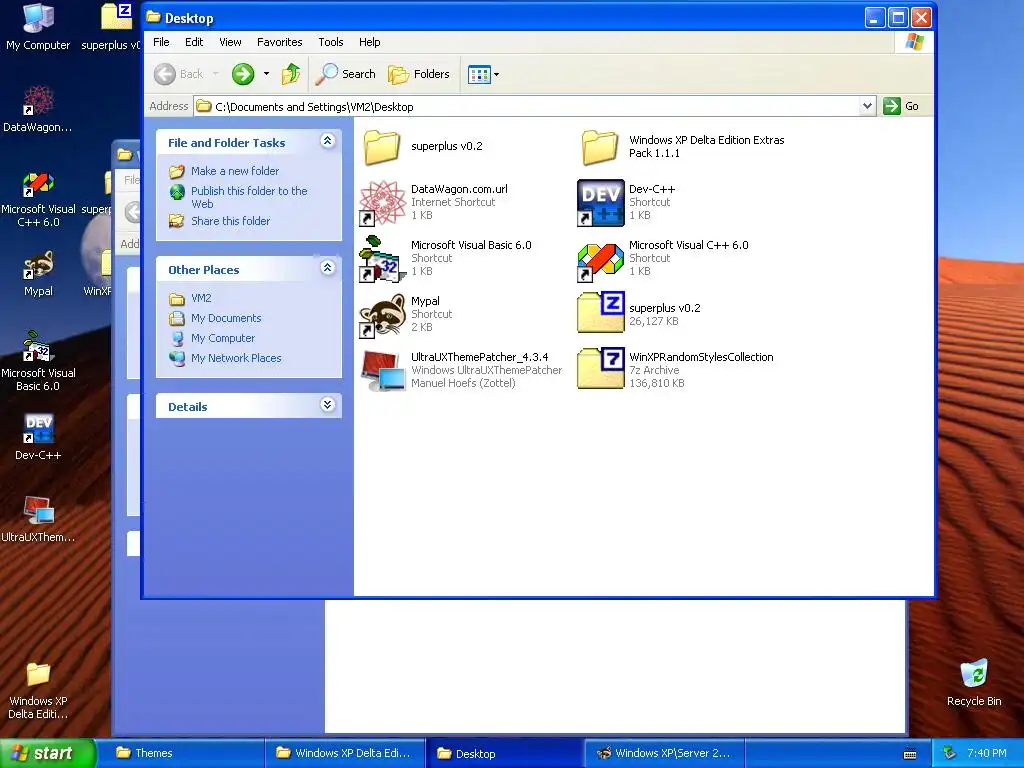Screen dimensions: 1024x768
Task: Go to My Documents in Other Places
Action: point(216,318)
